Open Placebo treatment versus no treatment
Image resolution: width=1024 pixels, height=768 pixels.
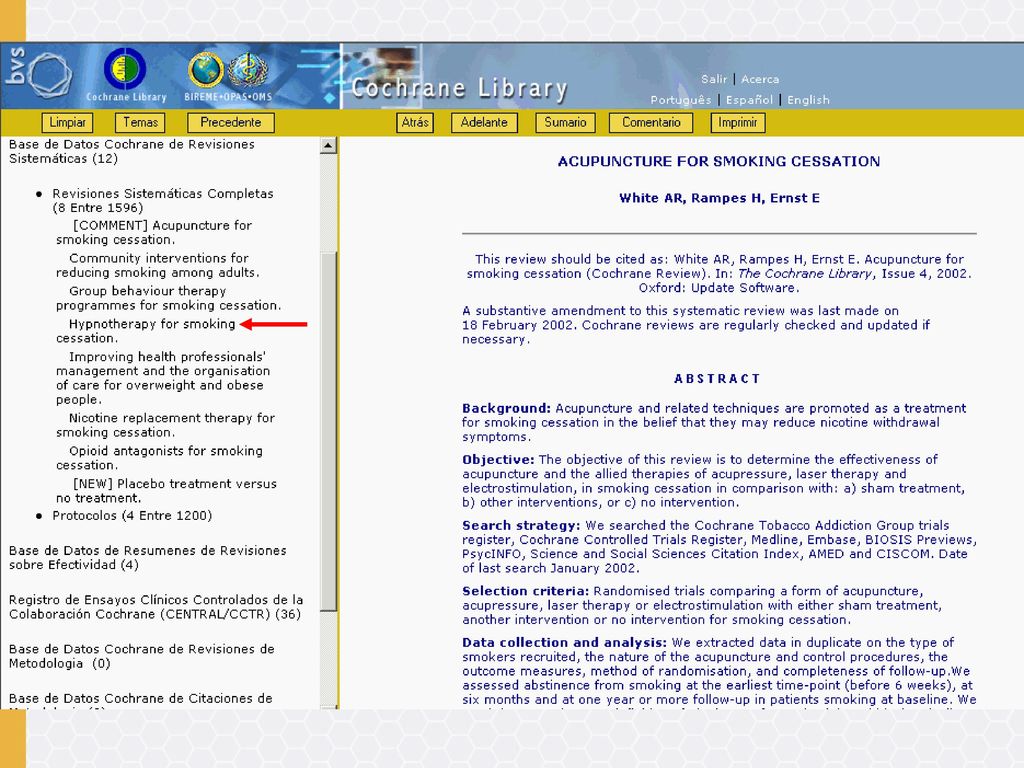(166, 490)
